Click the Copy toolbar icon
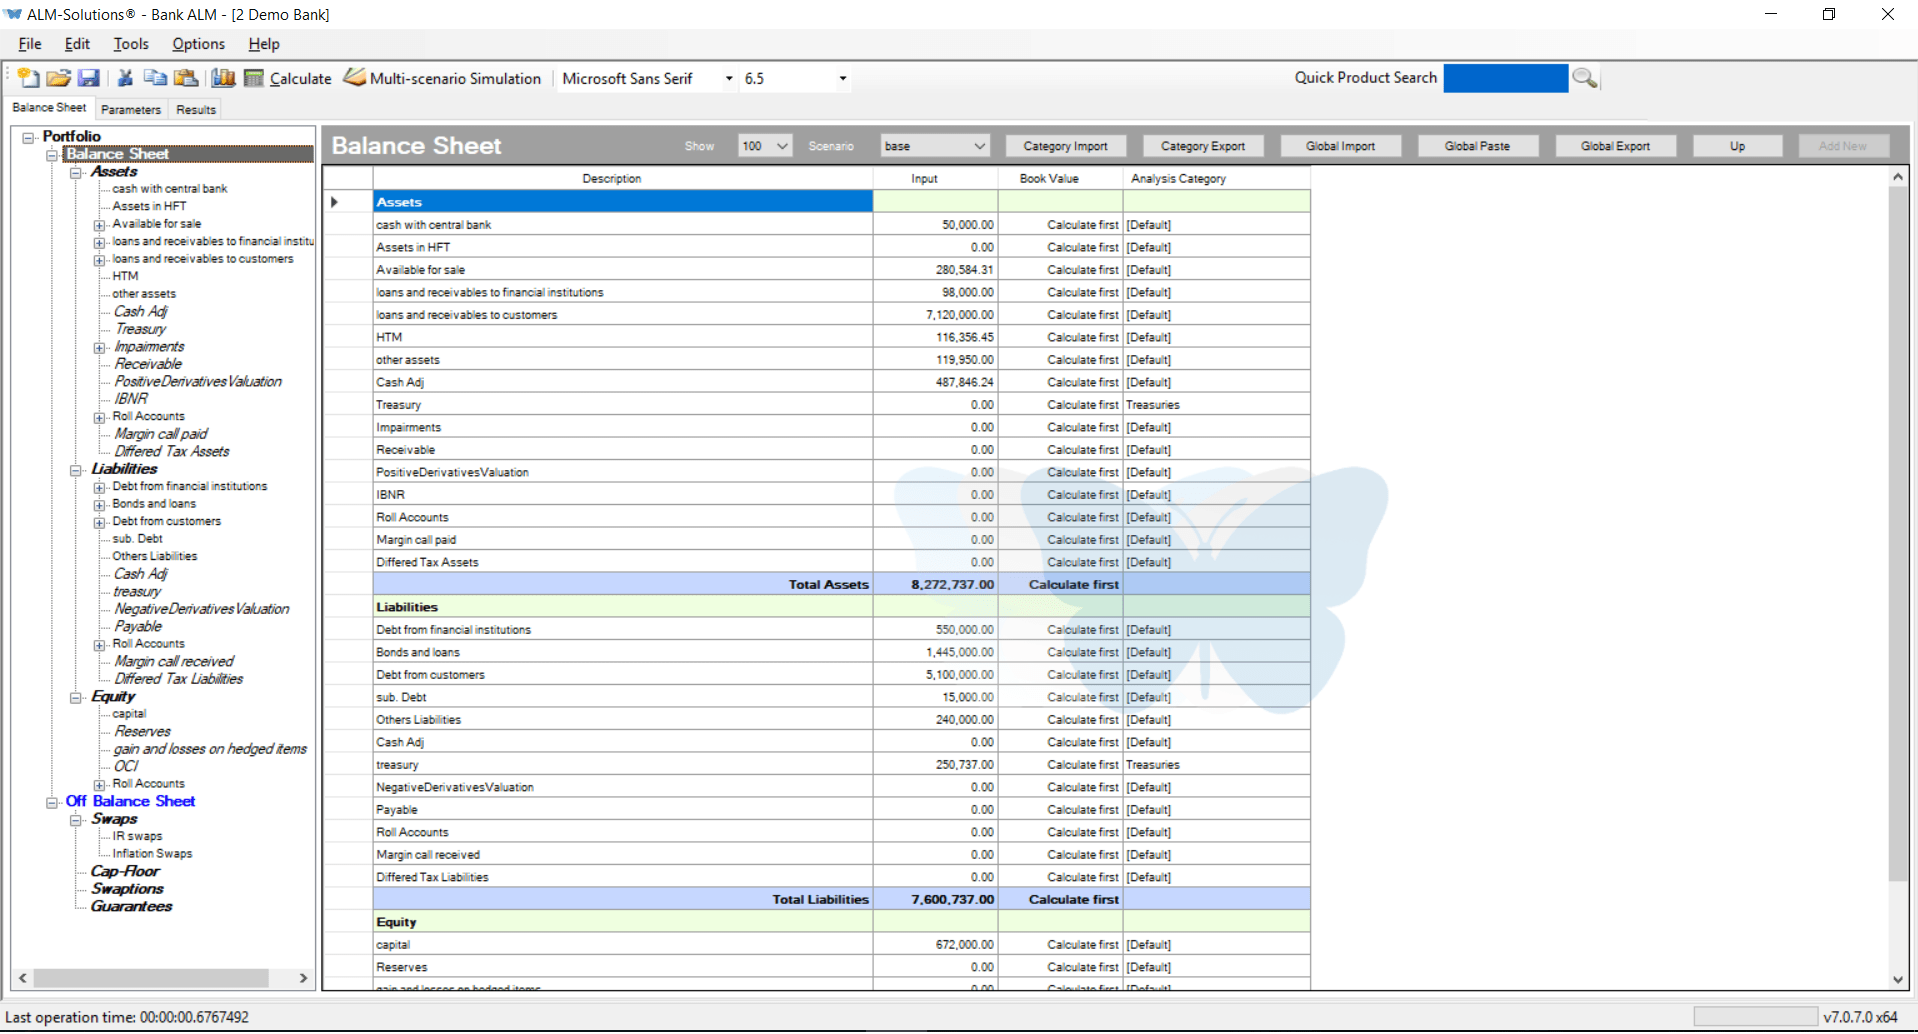1918x1034 pixels. coord(155,78)
